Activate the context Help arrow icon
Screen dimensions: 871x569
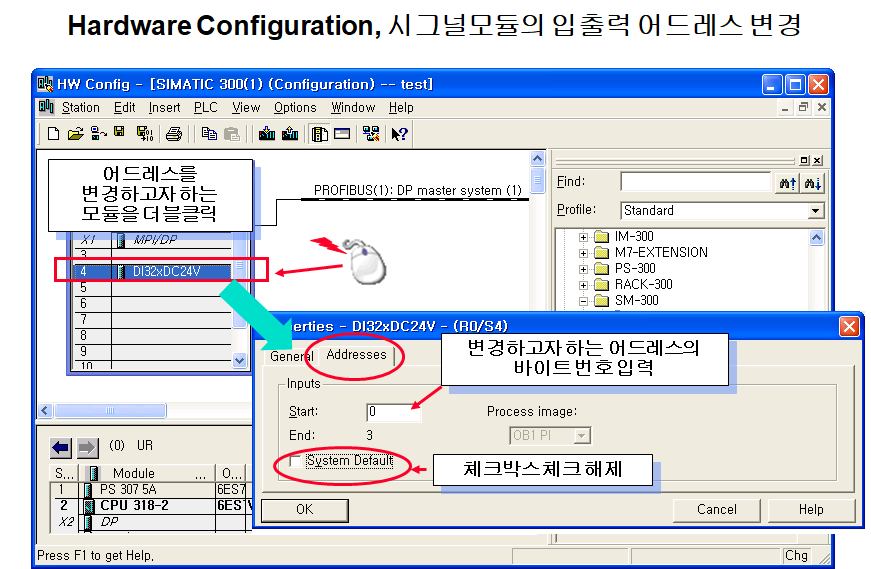click(x=399, y=134)
